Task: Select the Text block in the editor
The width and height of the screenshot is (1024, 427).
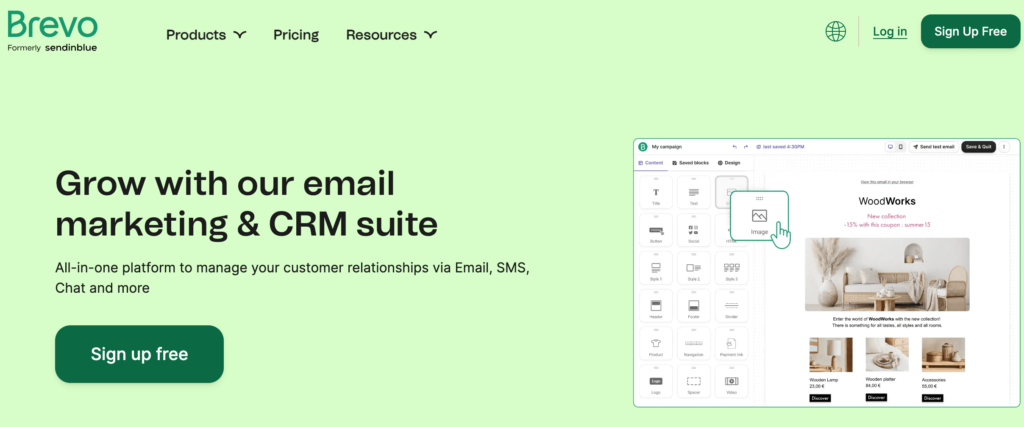Action: (x=694, y=194)
